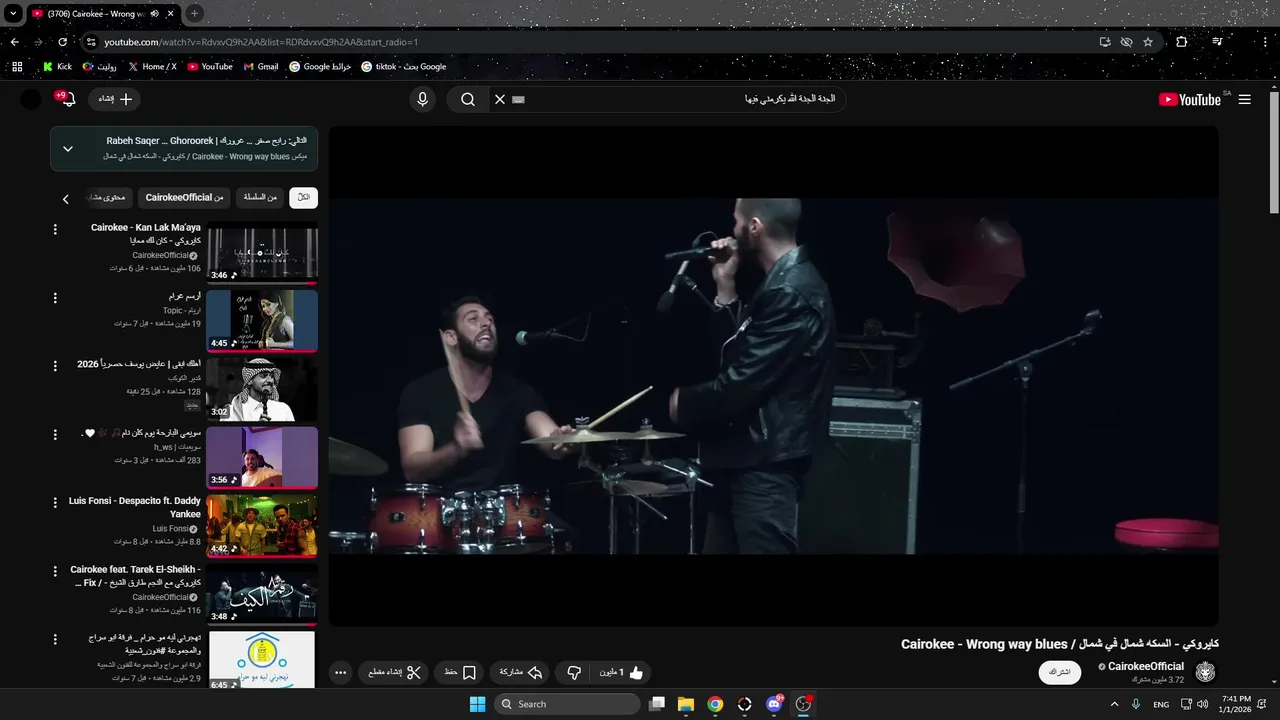Open options for Luis Fonsi - Despacito

tap(55, 503)
